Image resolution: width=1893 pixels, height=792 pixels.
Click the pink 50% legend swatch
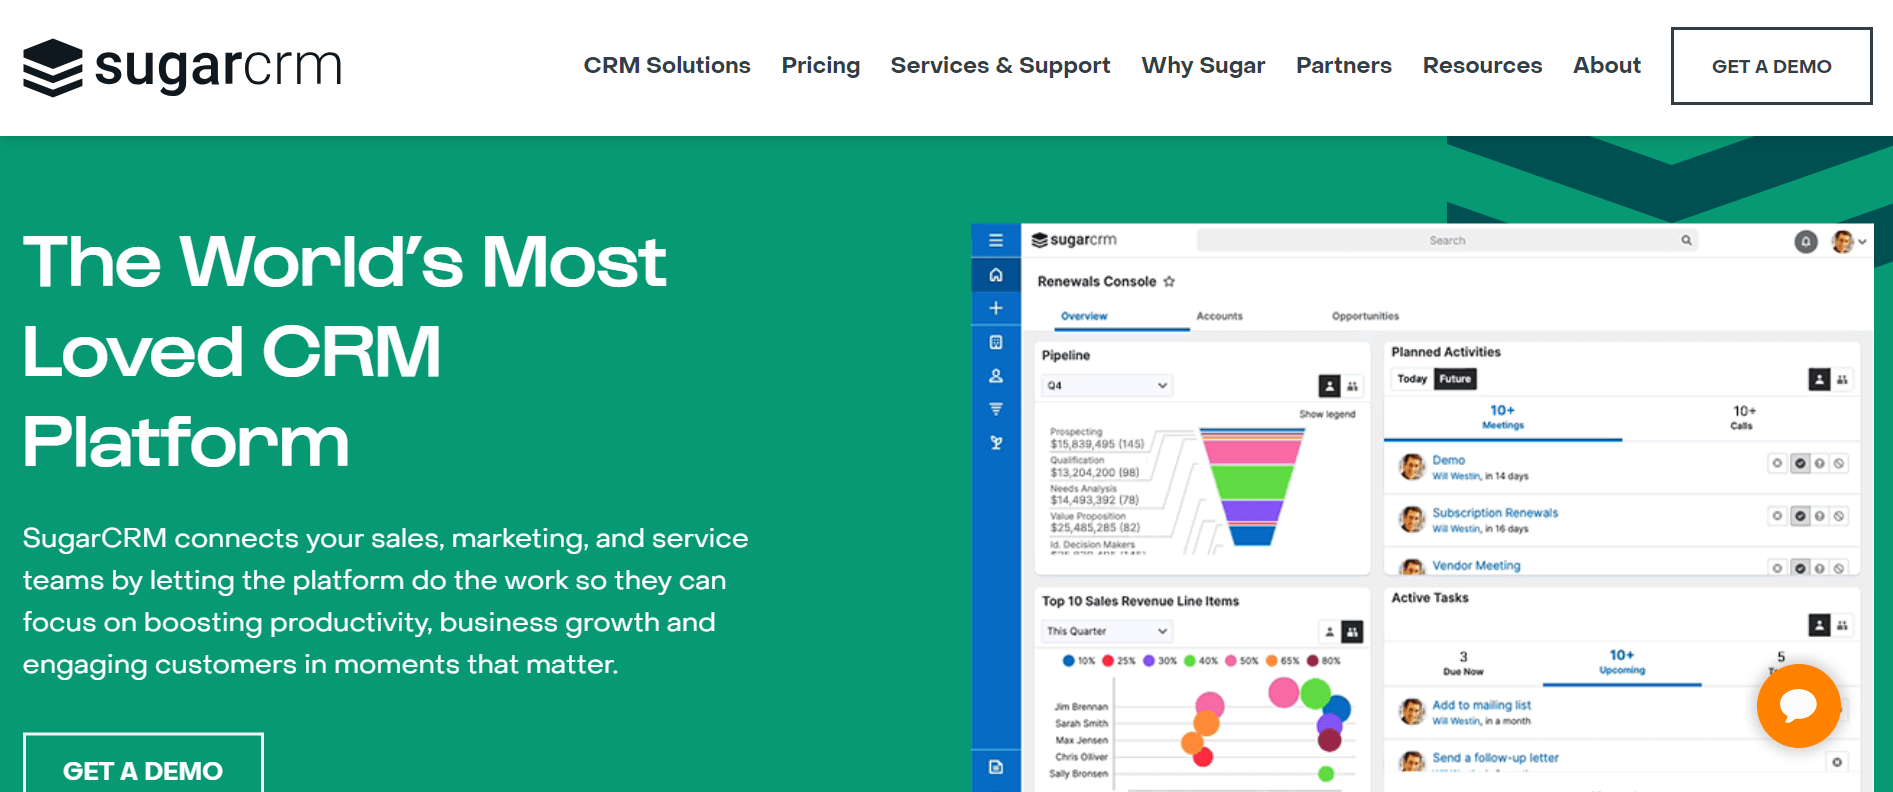click(1231, 661)
